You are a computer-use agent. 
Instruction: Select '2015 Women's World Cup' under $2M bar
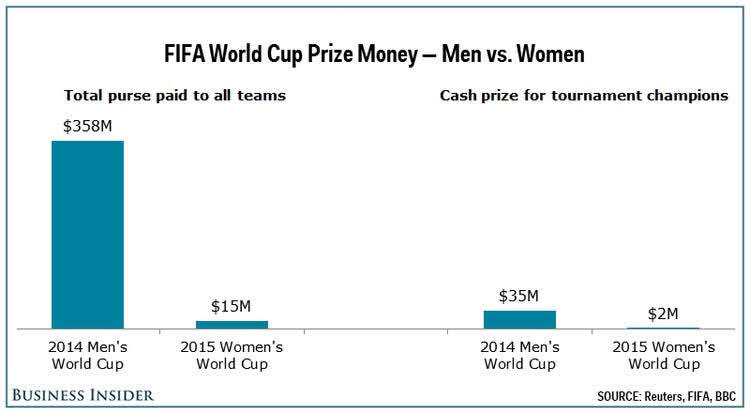point(662,355)
